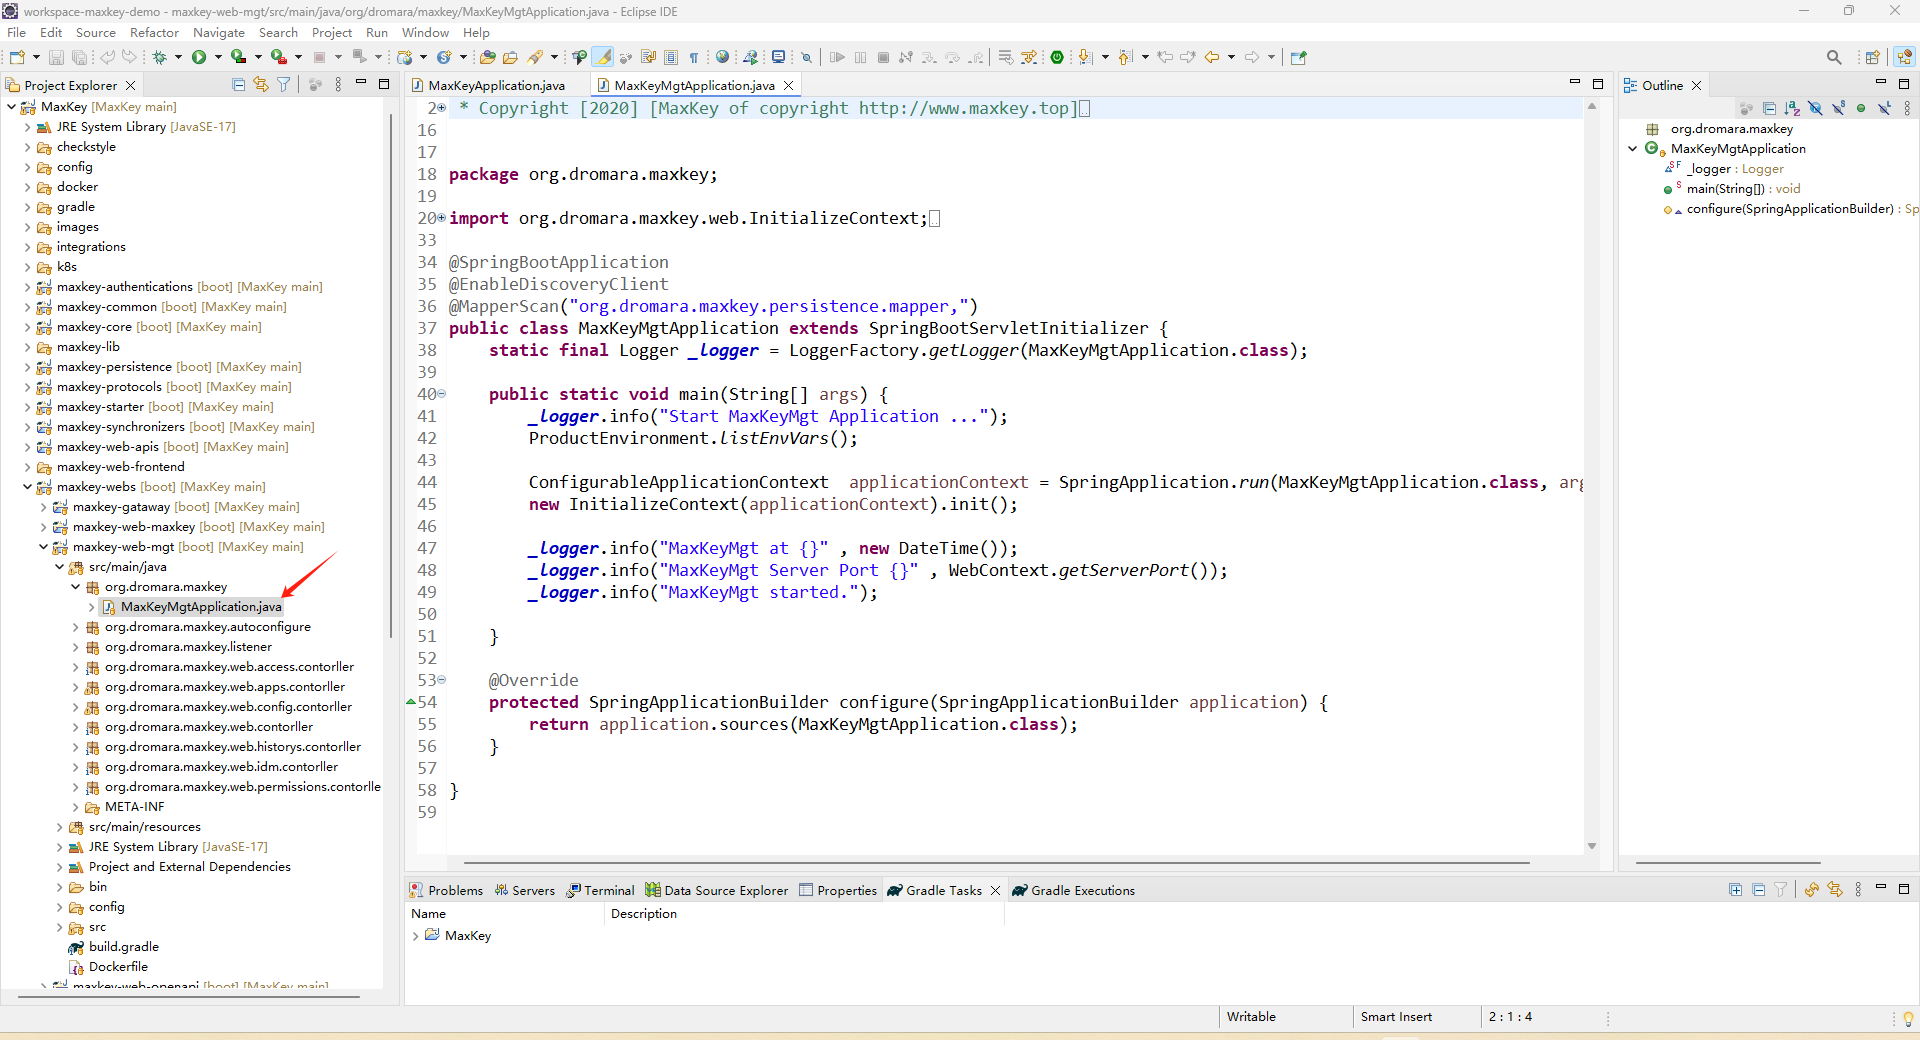The height and width of the screenshot is (1040, 1920).
Task: Toggle Link with Editor in Project Explorer
Action: (x=261, y=85)
